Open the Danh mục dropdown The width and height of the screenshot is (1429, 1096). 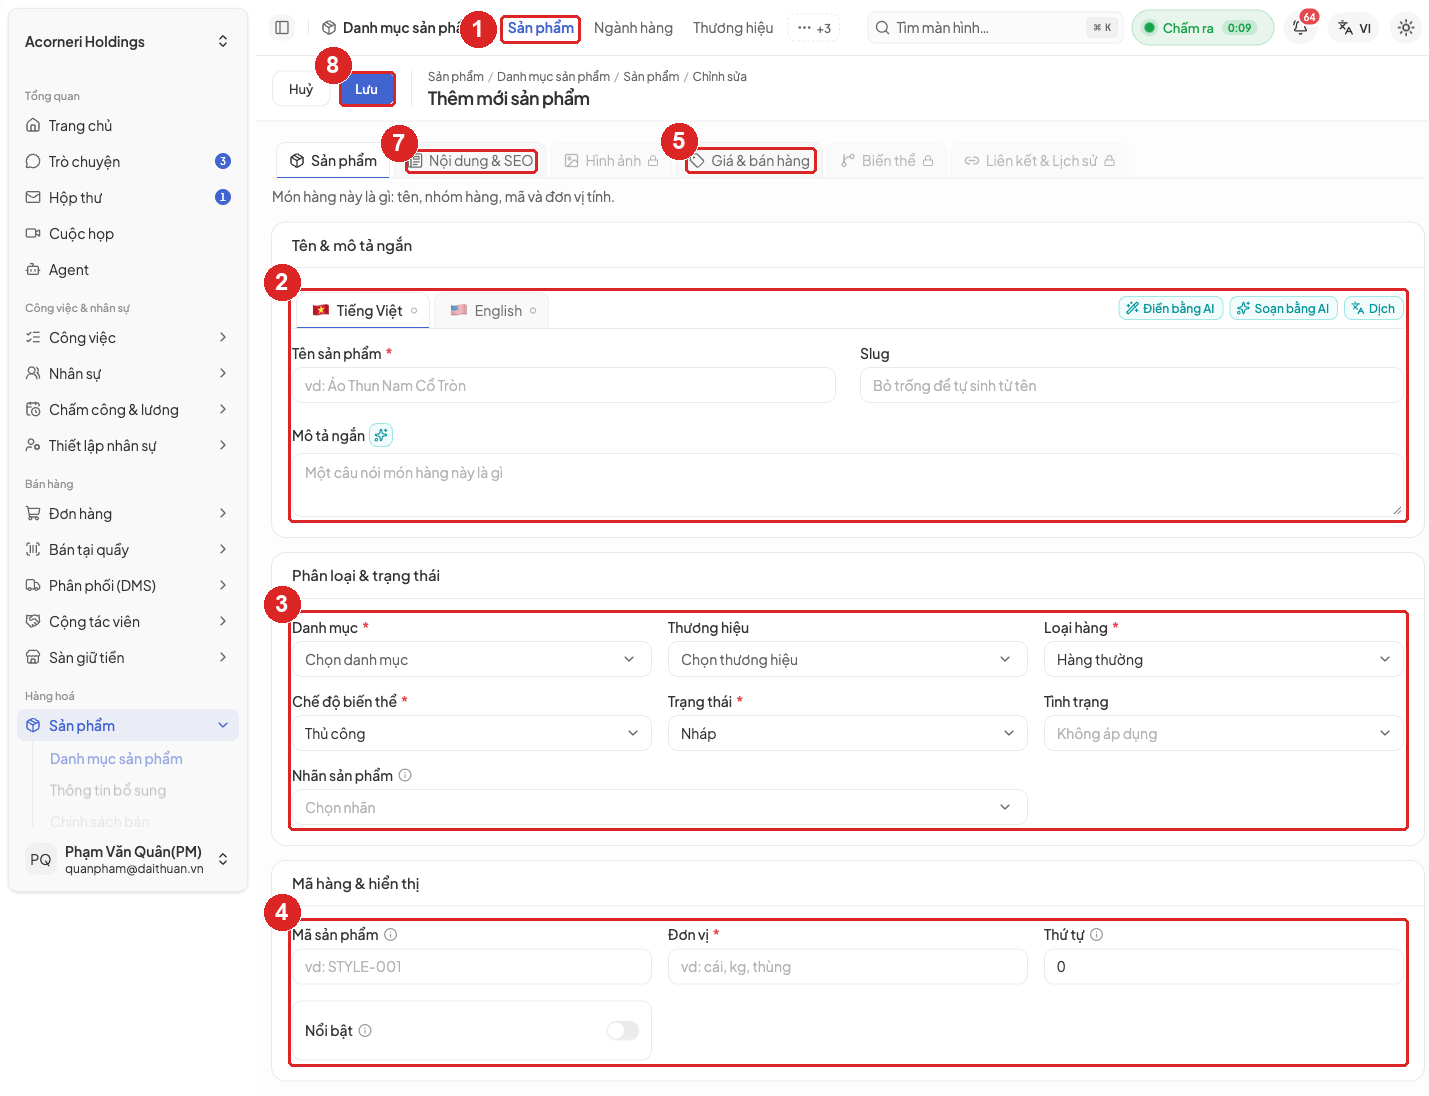pos(472,659)
